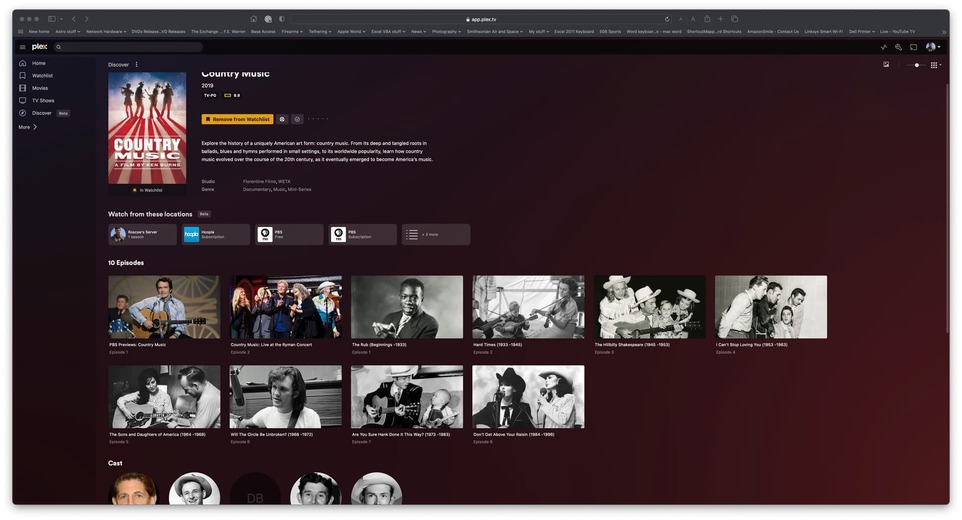The image size is (962, 520).
Task: Click the app.plex.tv address bar
Action: [x=481, y=19]
